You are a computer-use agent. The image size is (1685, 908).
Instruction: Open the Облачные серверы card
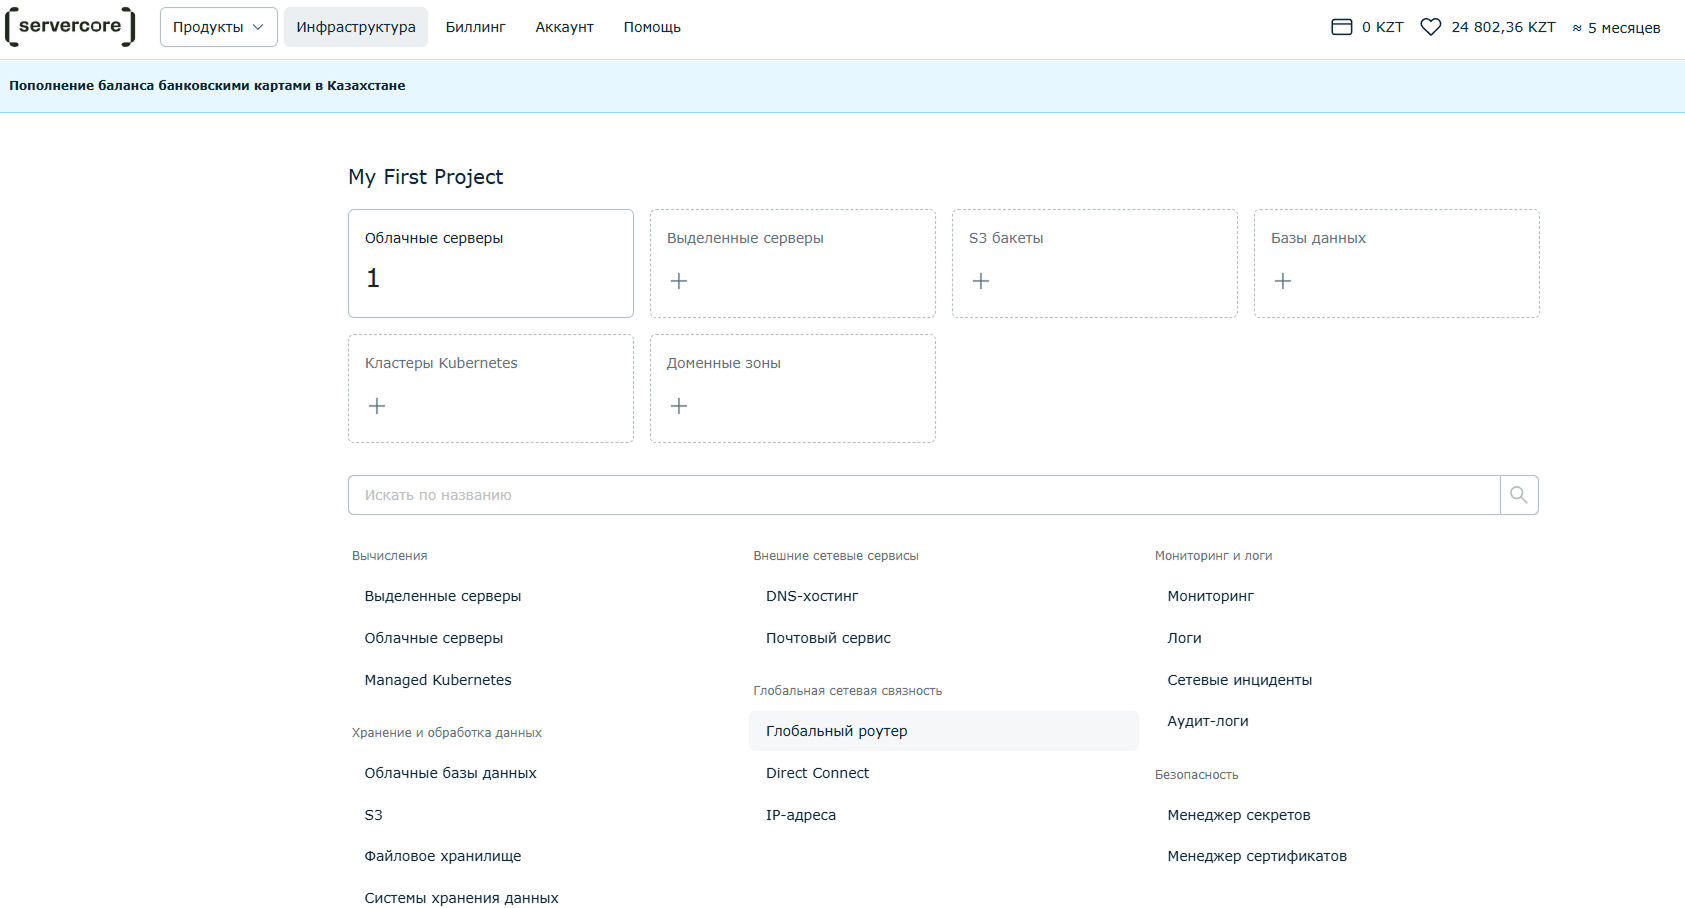coord(490,263)
